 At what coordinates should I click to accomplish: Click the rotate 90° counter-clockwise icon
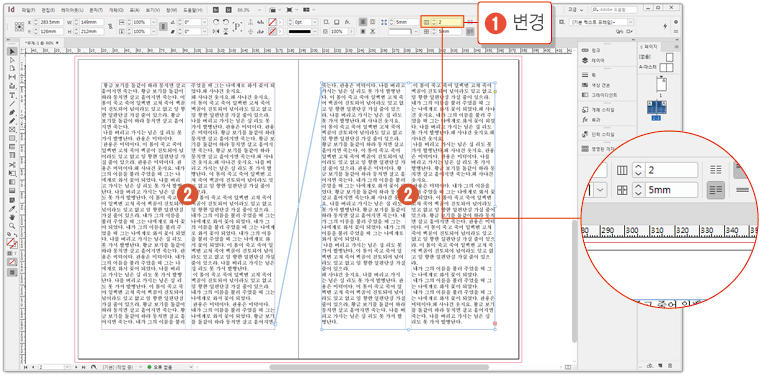pyautogui.click(x=226, y=22)
